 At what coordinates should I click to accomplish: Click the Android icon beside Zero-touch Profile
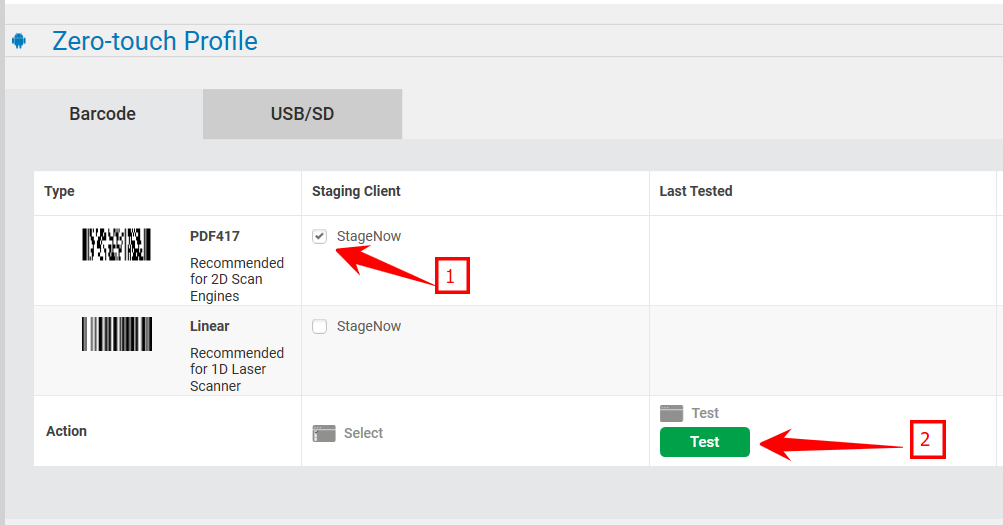(x=18, y=42)
